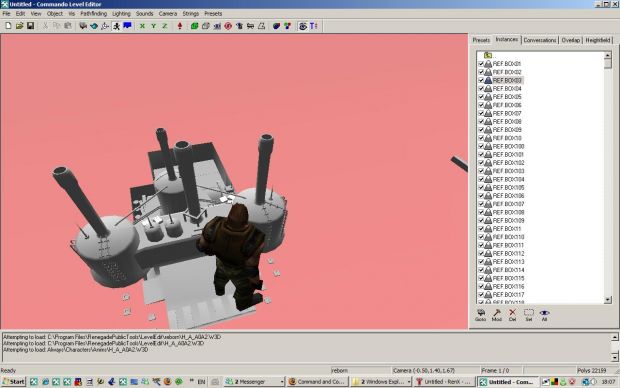
Task: Click the colored nodes toolbar icon
Action: coord(287,26)
